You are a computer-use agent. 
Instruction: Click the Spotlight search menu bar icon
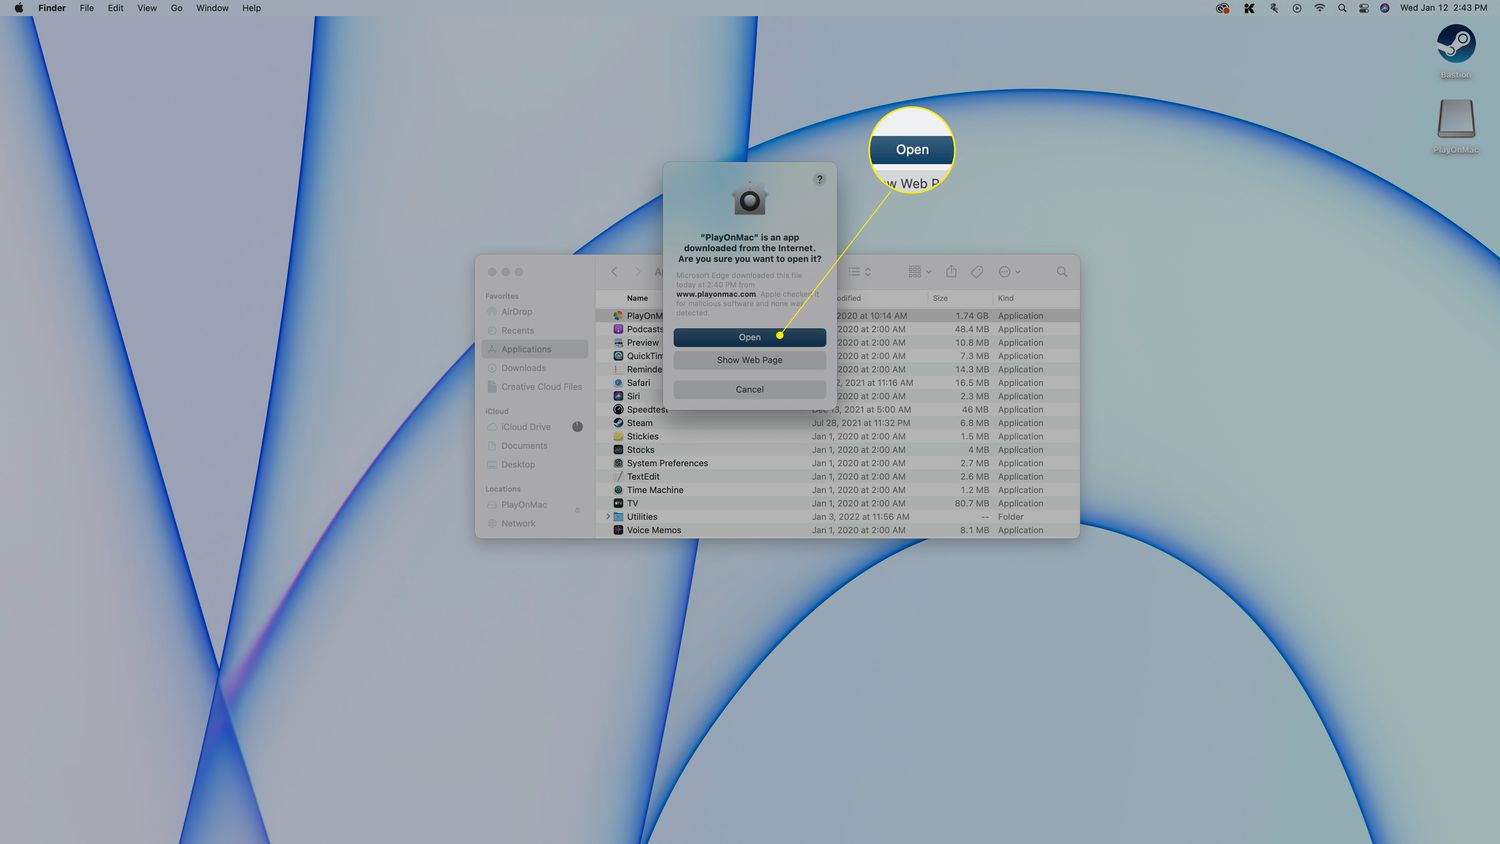click(1342, 8)
